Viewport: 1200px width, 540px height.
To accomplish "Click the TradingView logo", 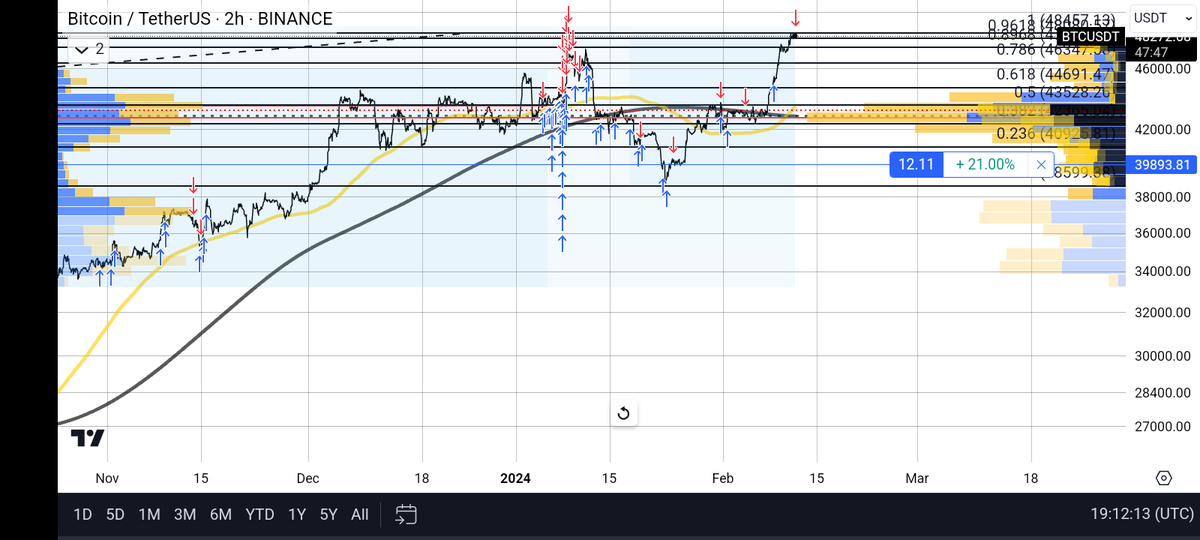I will point(87,438).
